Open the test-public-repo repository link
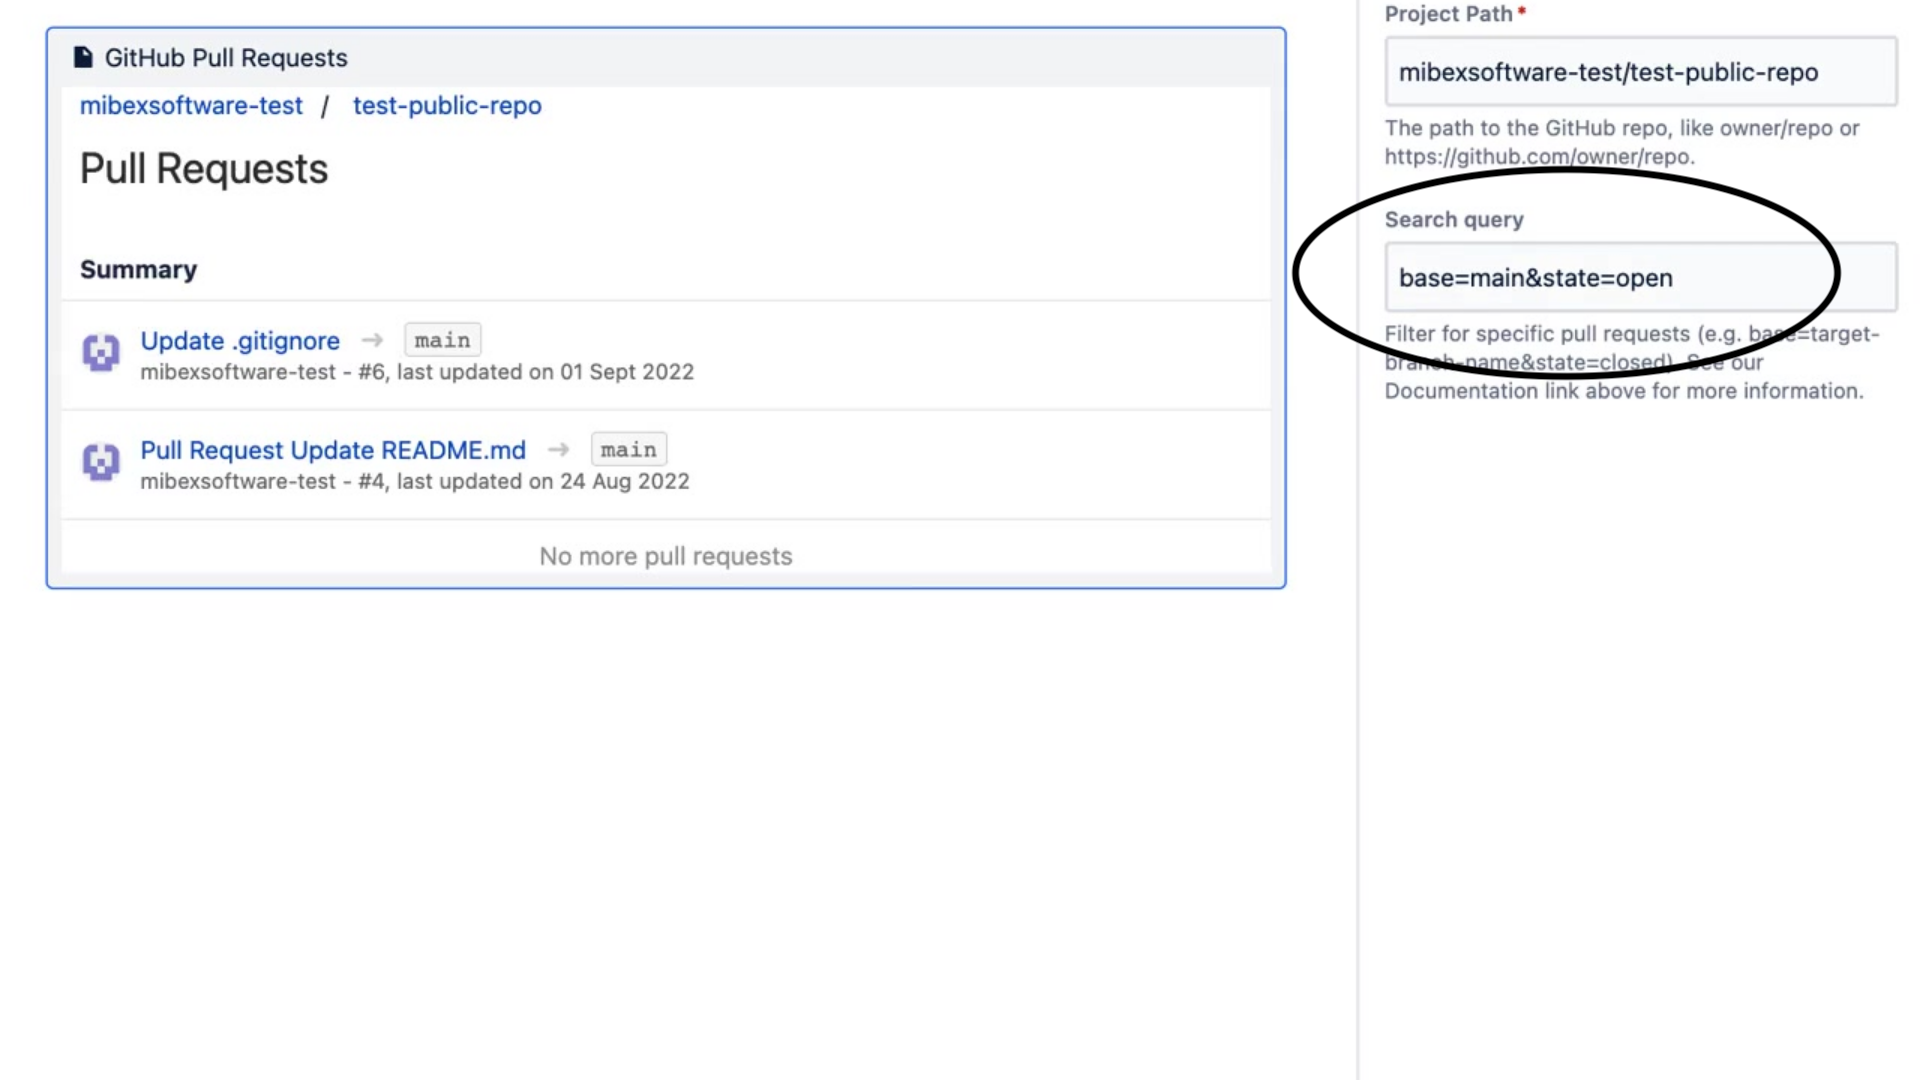Image resolution: width=1920 pixels, height=1080 pixels. tap(447, 105)
